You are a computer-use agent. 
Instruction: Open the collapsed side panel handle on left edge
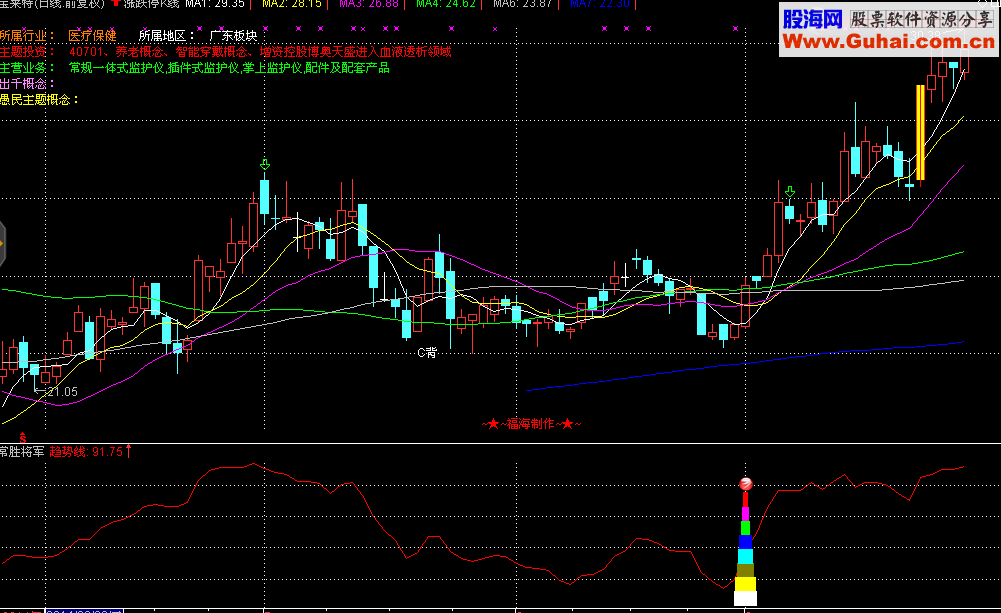pyautogui.click(x=3, y=243)
